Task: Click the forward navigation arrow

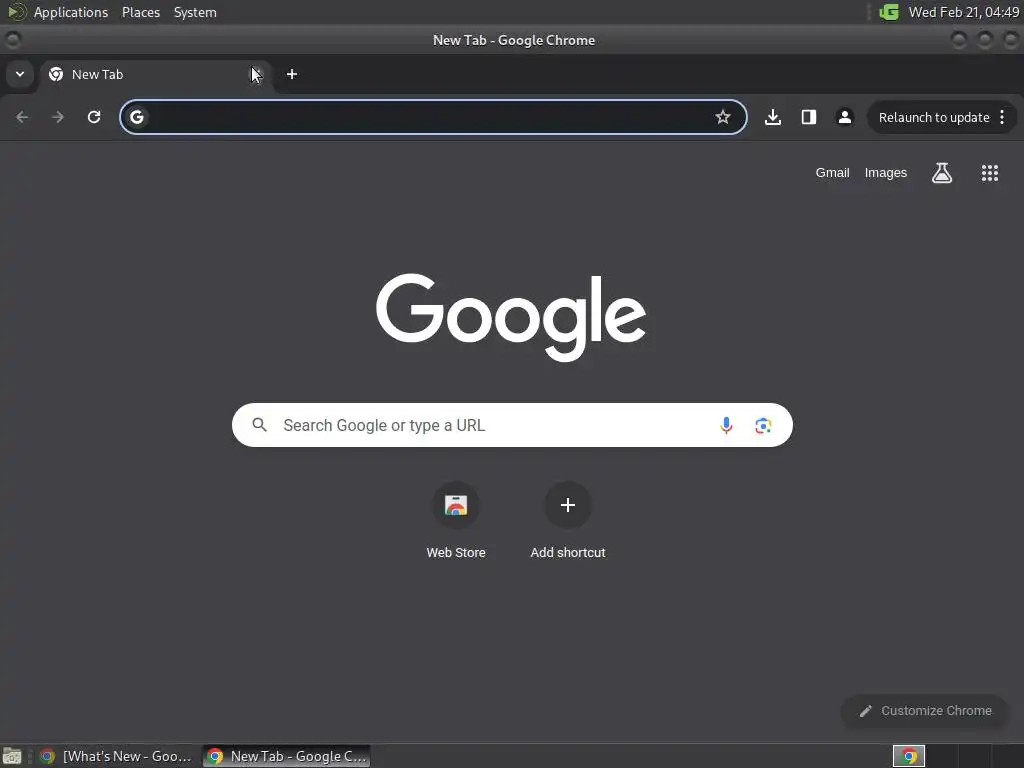Action: point(58,117)
